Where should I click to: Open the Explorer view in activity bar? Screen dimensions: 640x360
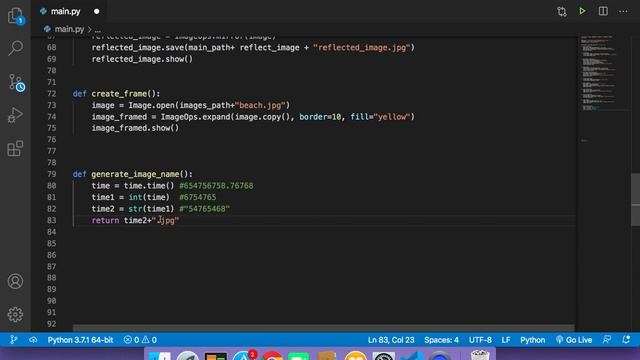click(16, 16)
